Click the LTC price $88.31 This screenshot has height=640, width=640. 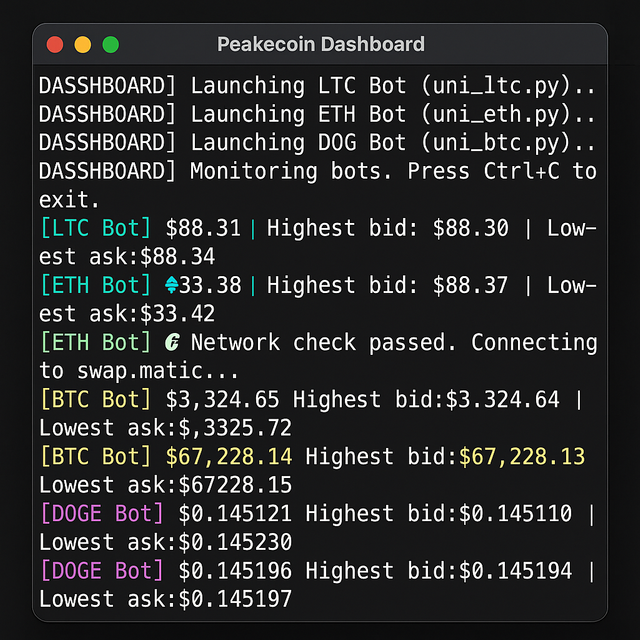coord(203,228)
